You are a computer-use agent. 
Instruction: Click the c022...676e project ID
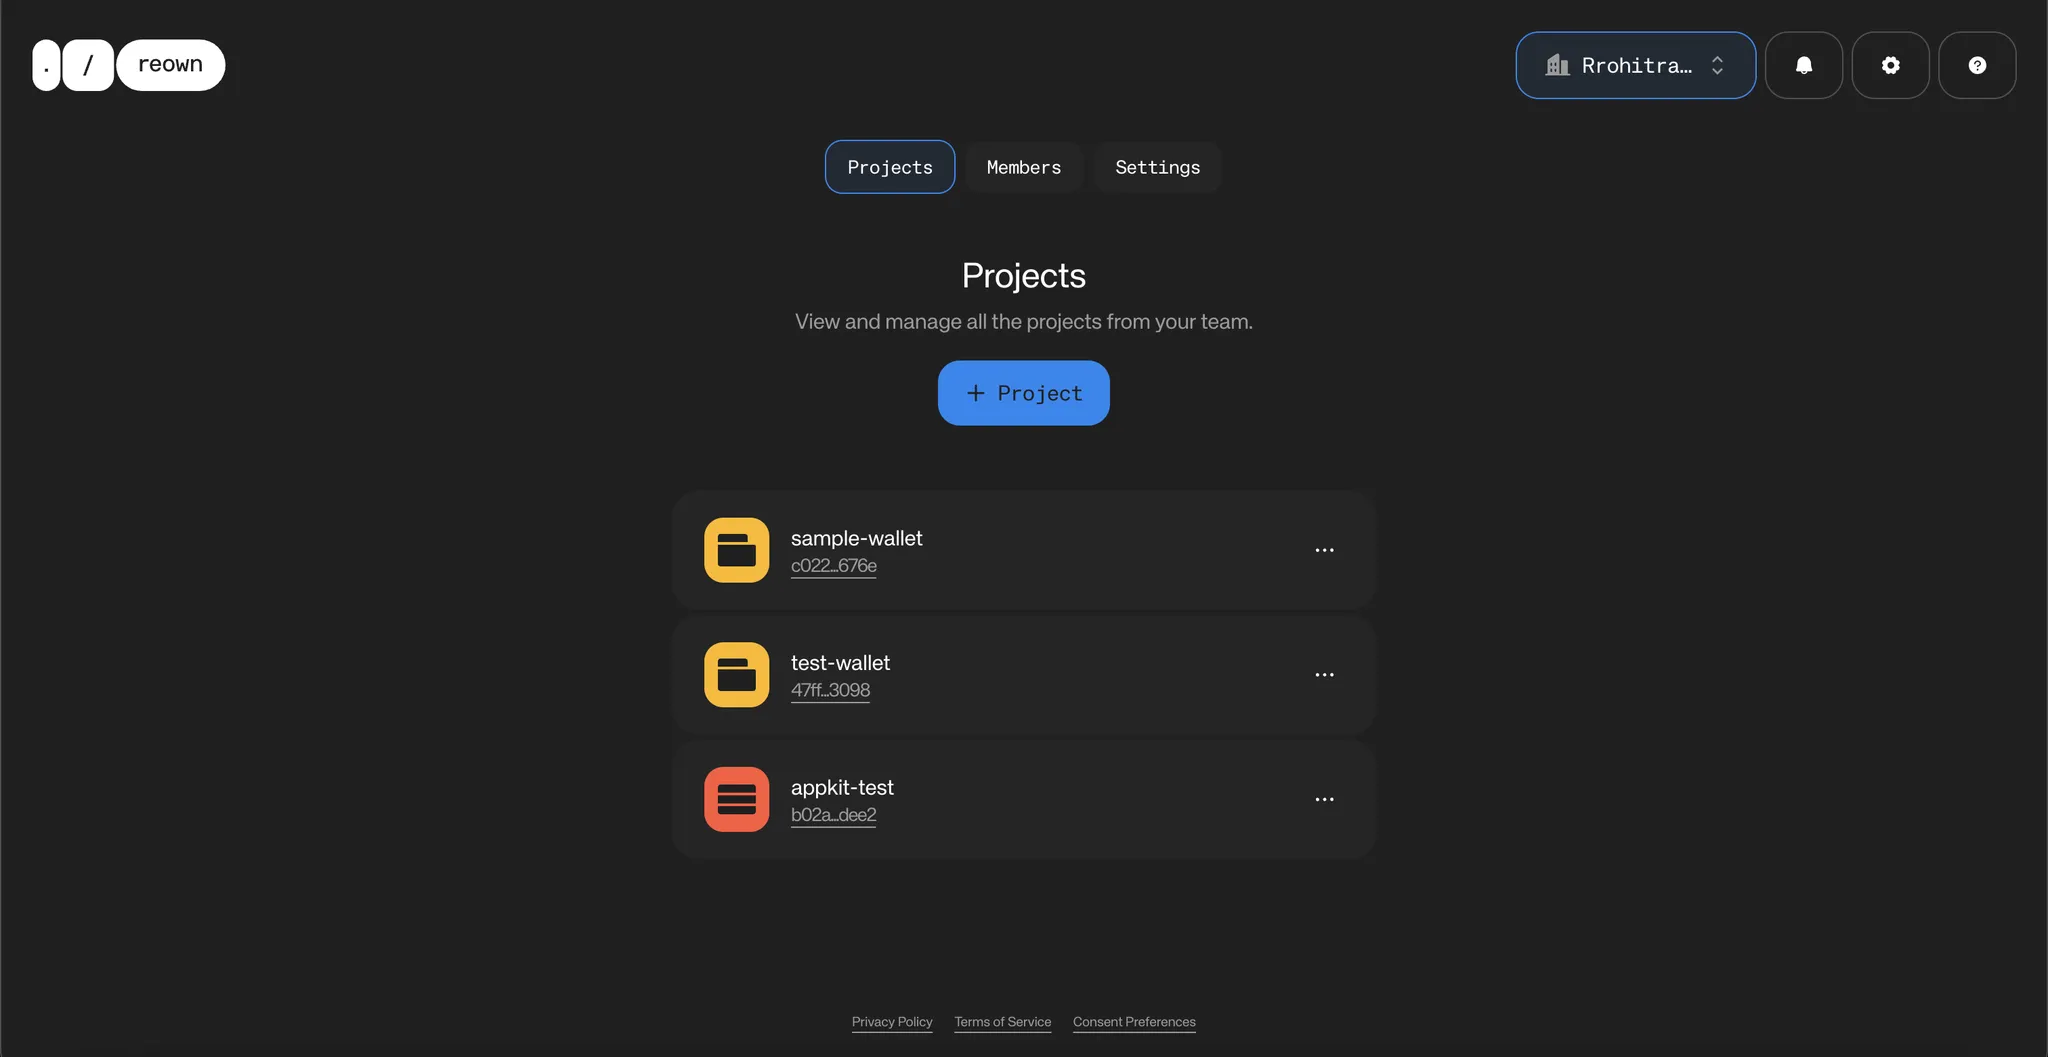click(833, 565)
